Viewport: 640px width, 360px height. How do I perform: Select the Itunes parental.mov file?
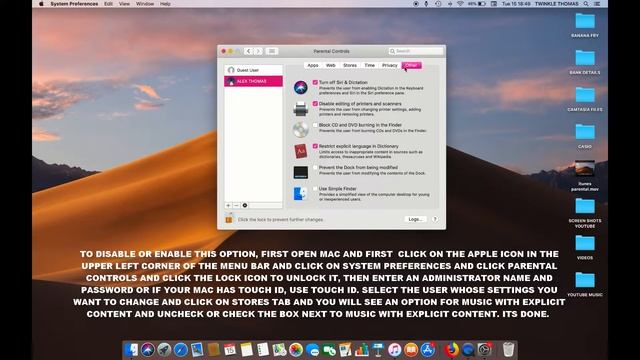click(x=585, y=176)
